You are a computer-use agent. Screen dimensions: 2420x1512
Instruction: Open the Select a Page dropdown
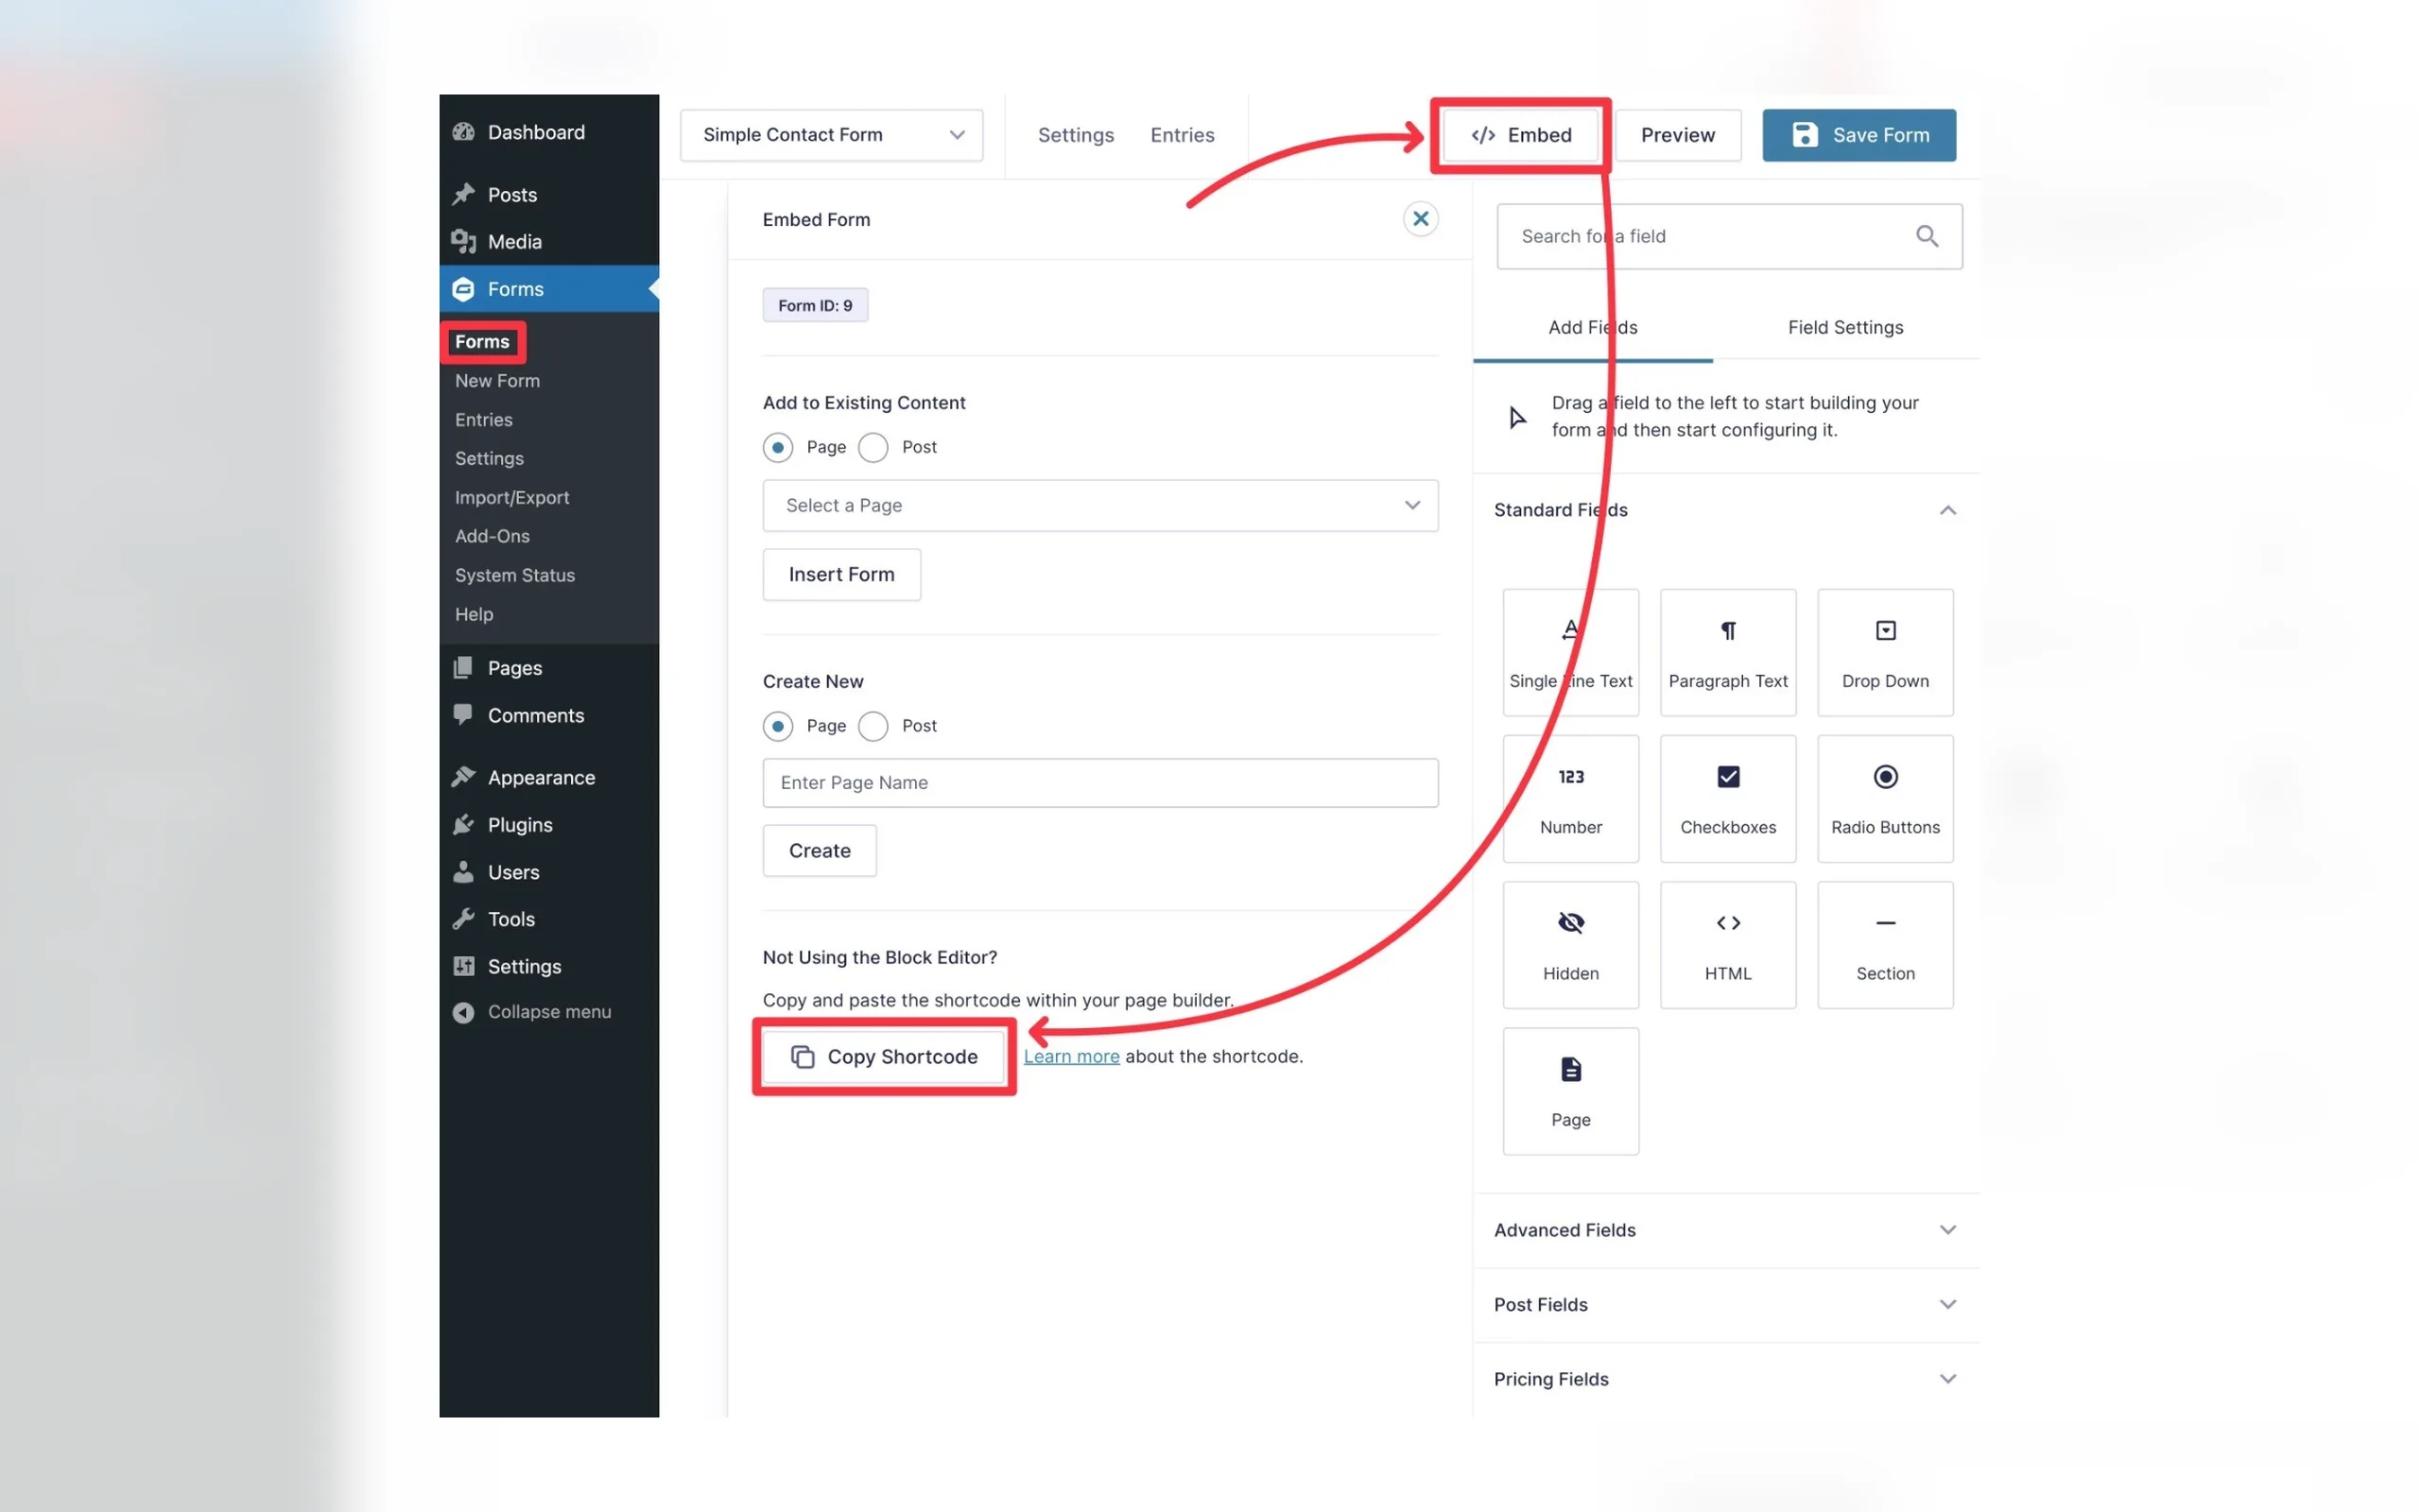[1100, 505]
